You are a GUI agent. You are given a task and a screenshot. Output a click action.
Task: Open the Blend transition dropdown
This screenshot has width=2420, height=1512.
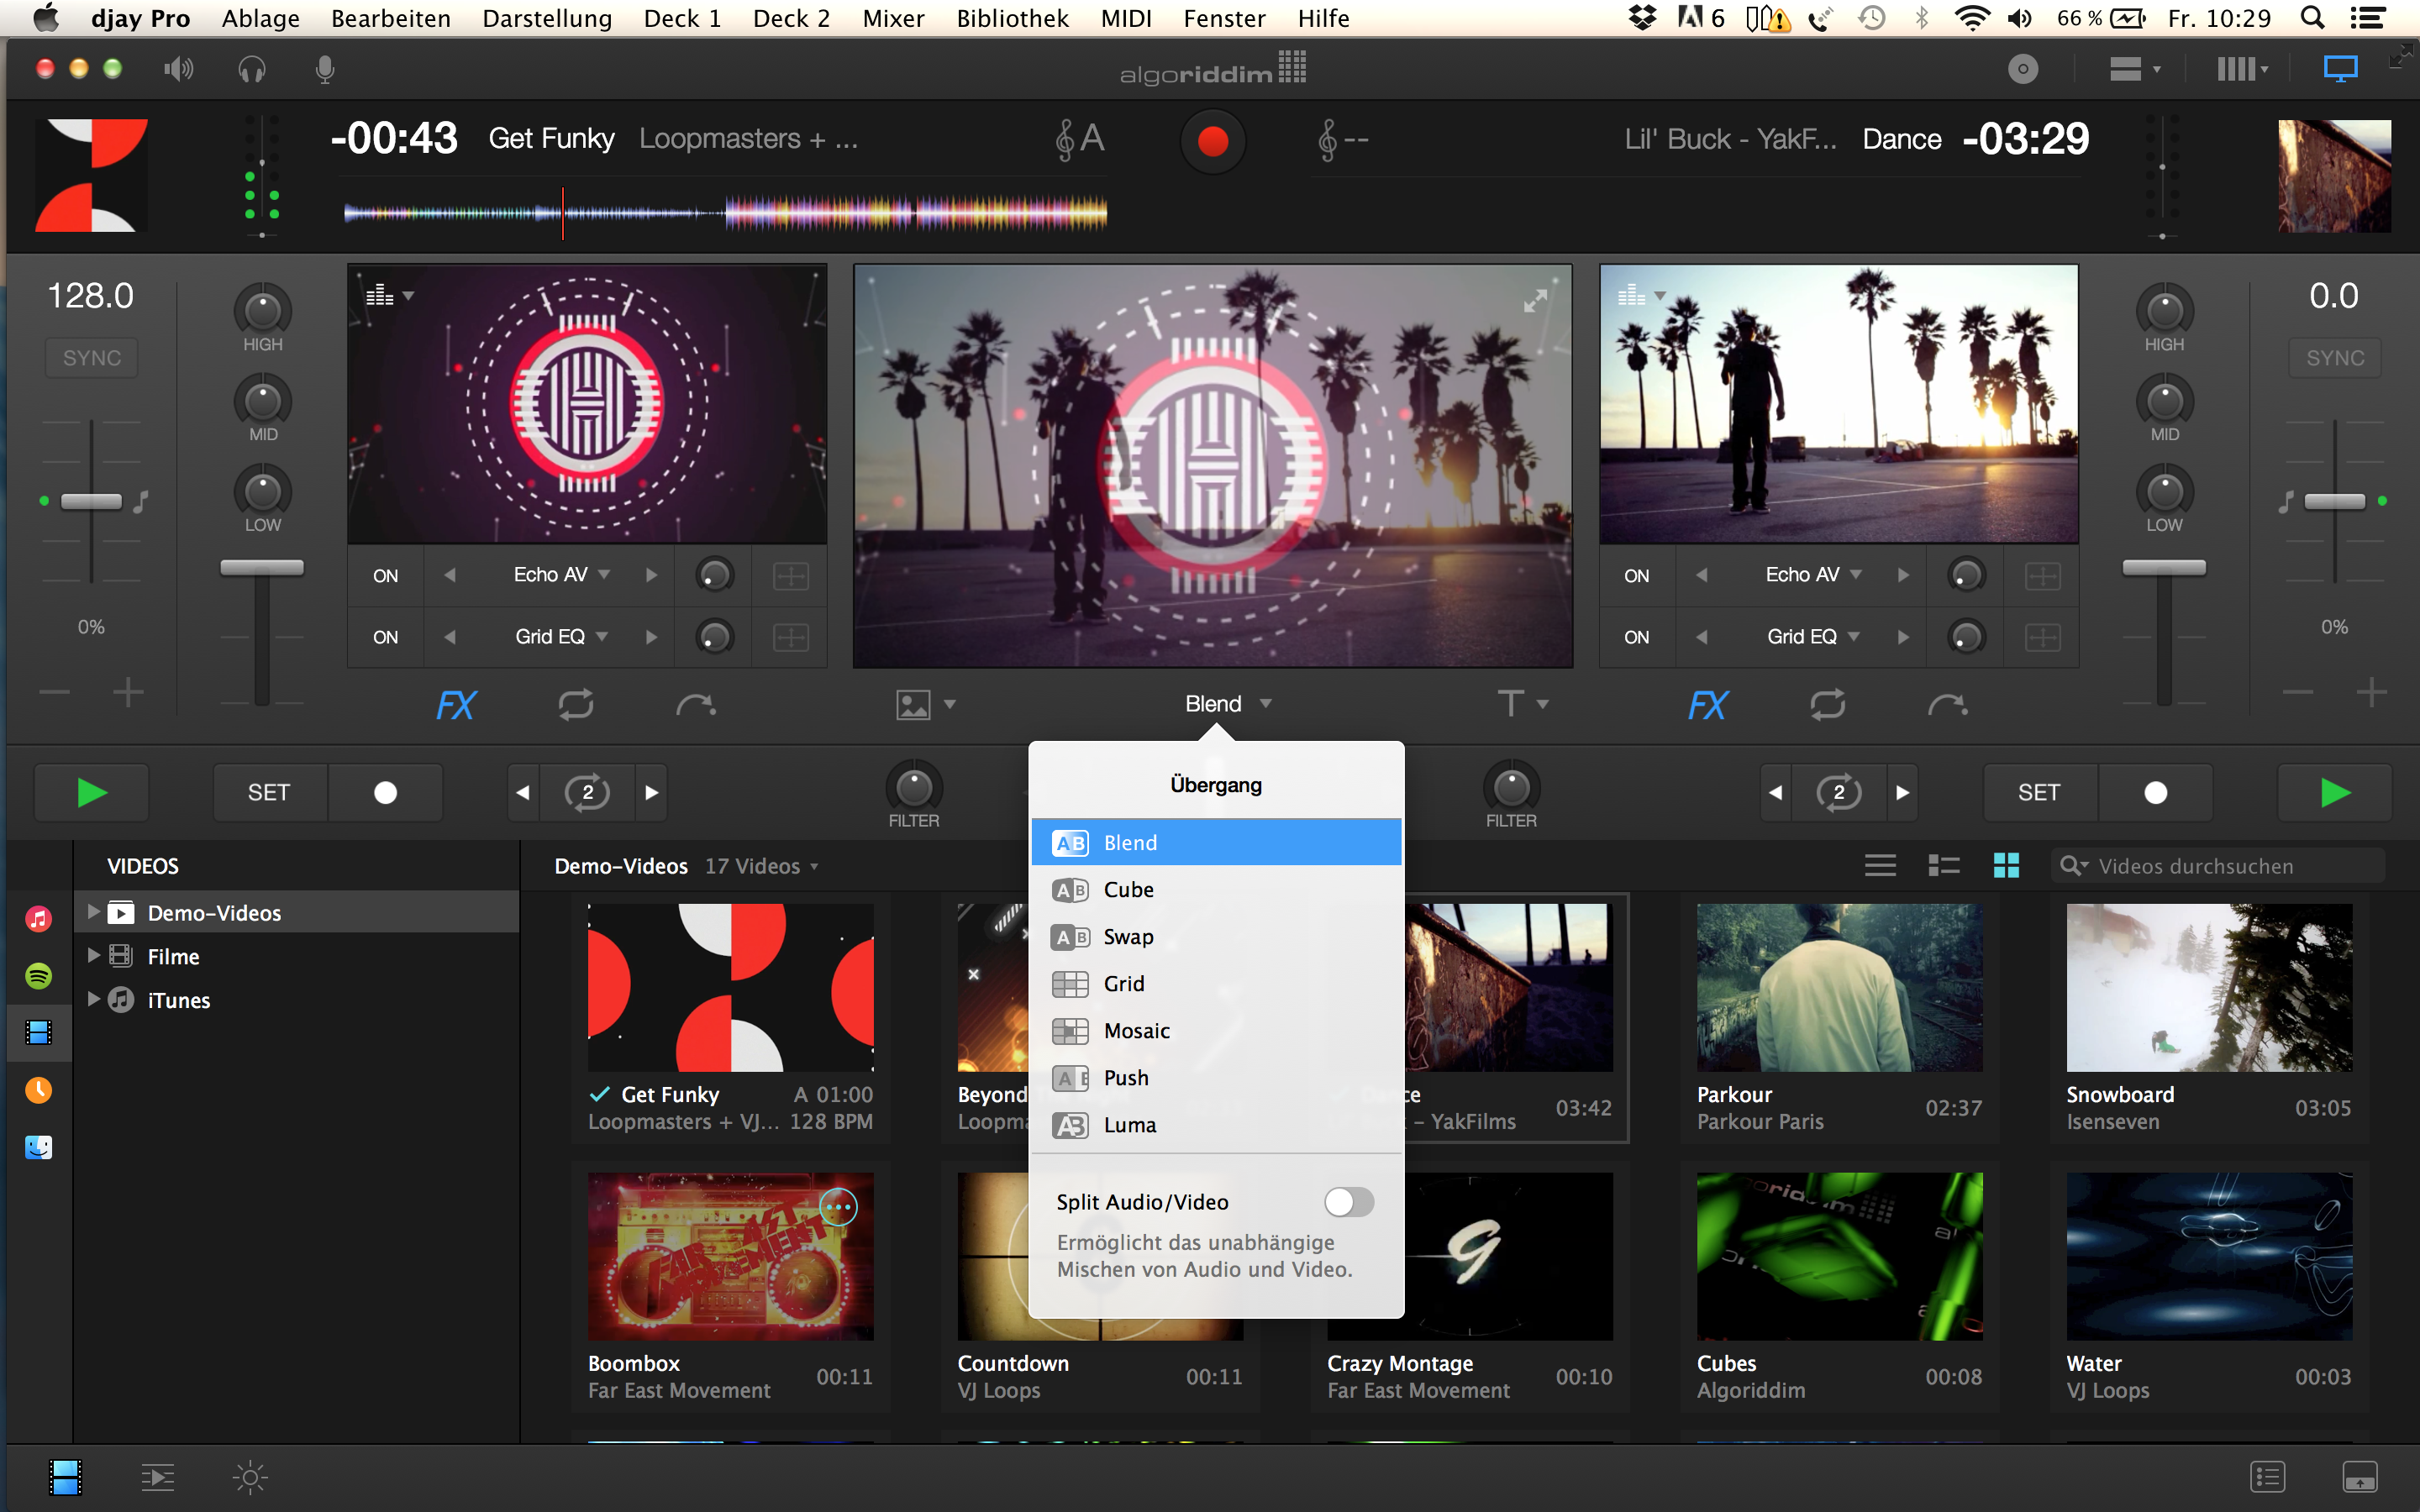click(x=1227, y=704)
